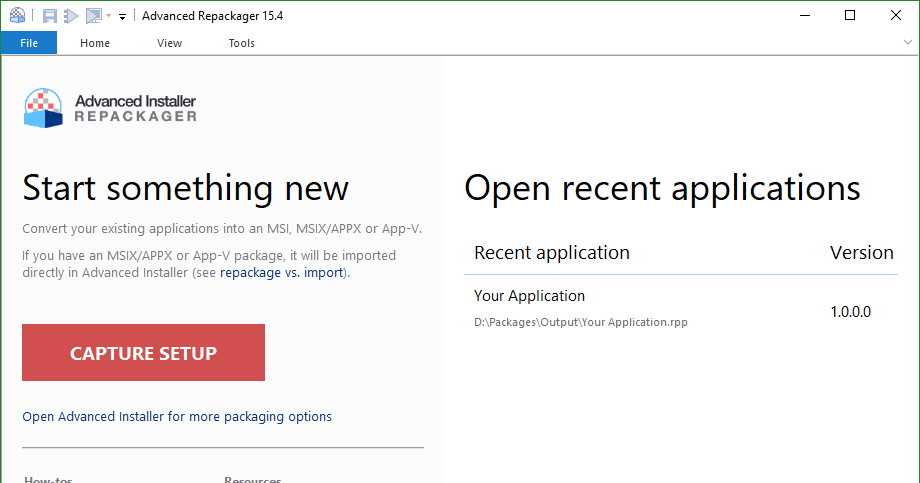This screenshot has width=920, height=483.
Task: Click the Advanced Repackager app icon in title bar
Action: [x=18, y=15]
